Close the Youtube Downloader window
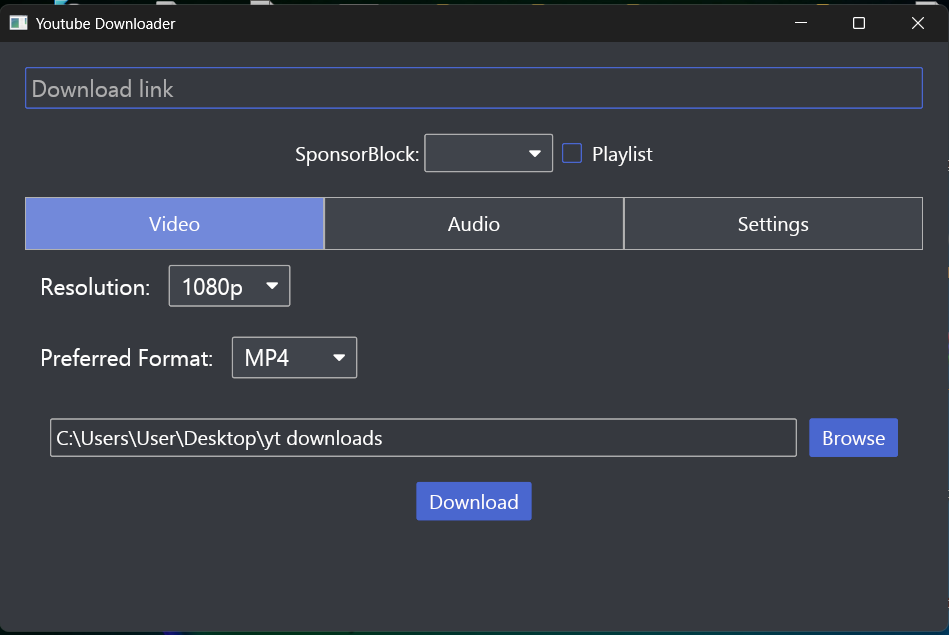 pos(918,23)
